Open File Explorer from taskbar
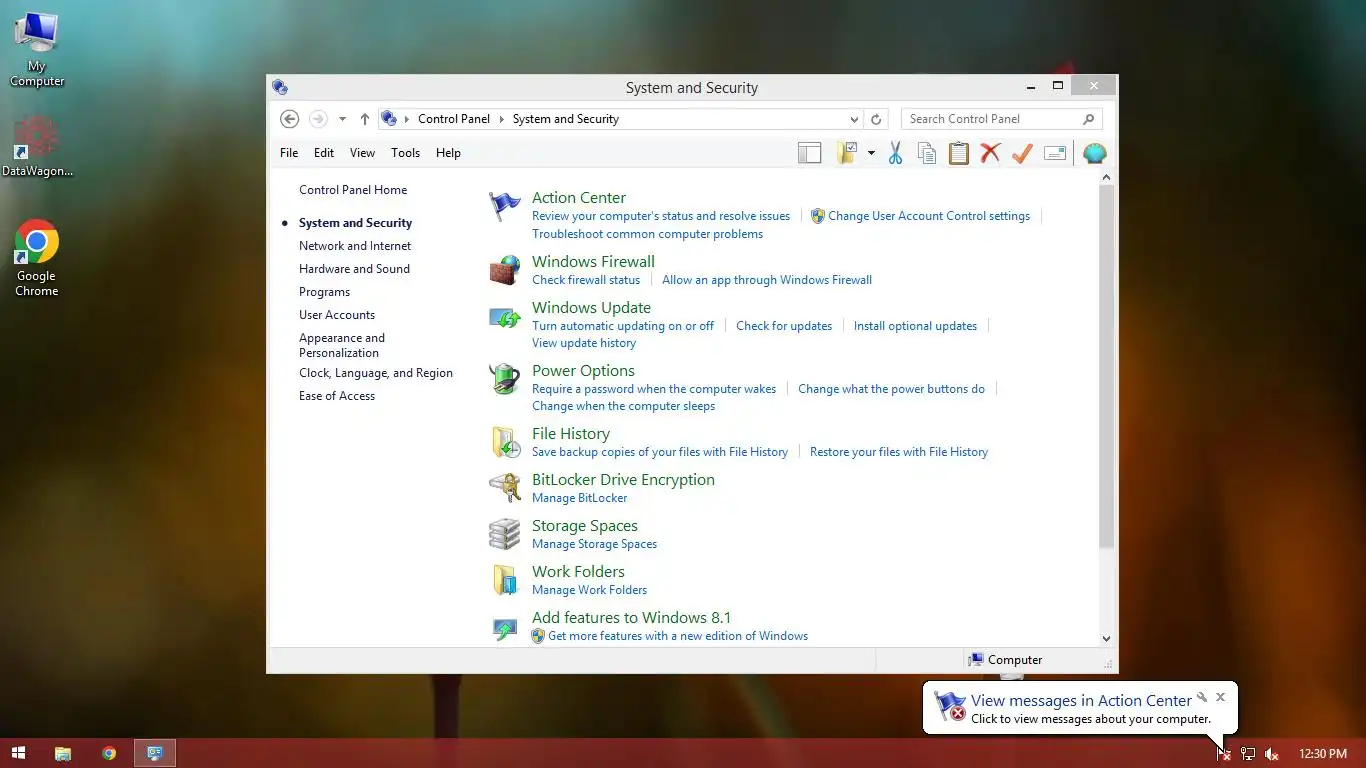The height and width of the screenshot is (768, 1366). coord(63,753)
